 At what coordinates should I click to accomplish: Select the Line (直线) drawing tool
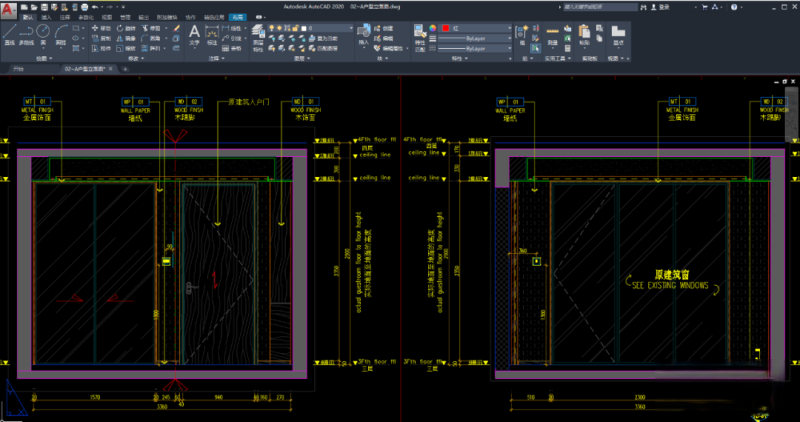pyautogui.click(x=9, y=33)
